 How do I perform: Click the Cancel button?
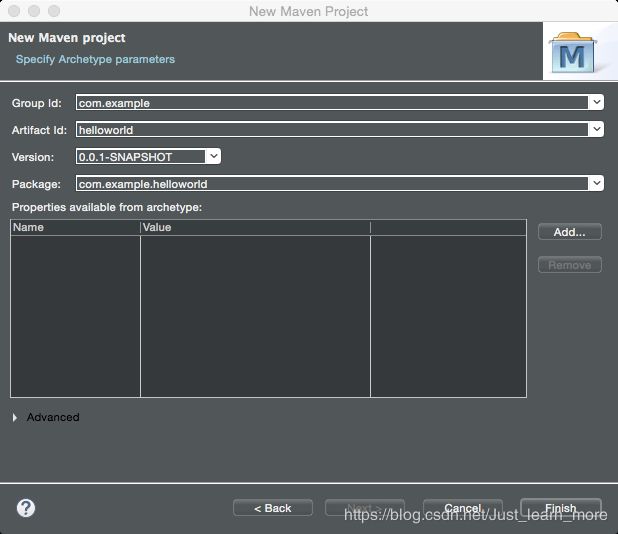coord(463,508)
